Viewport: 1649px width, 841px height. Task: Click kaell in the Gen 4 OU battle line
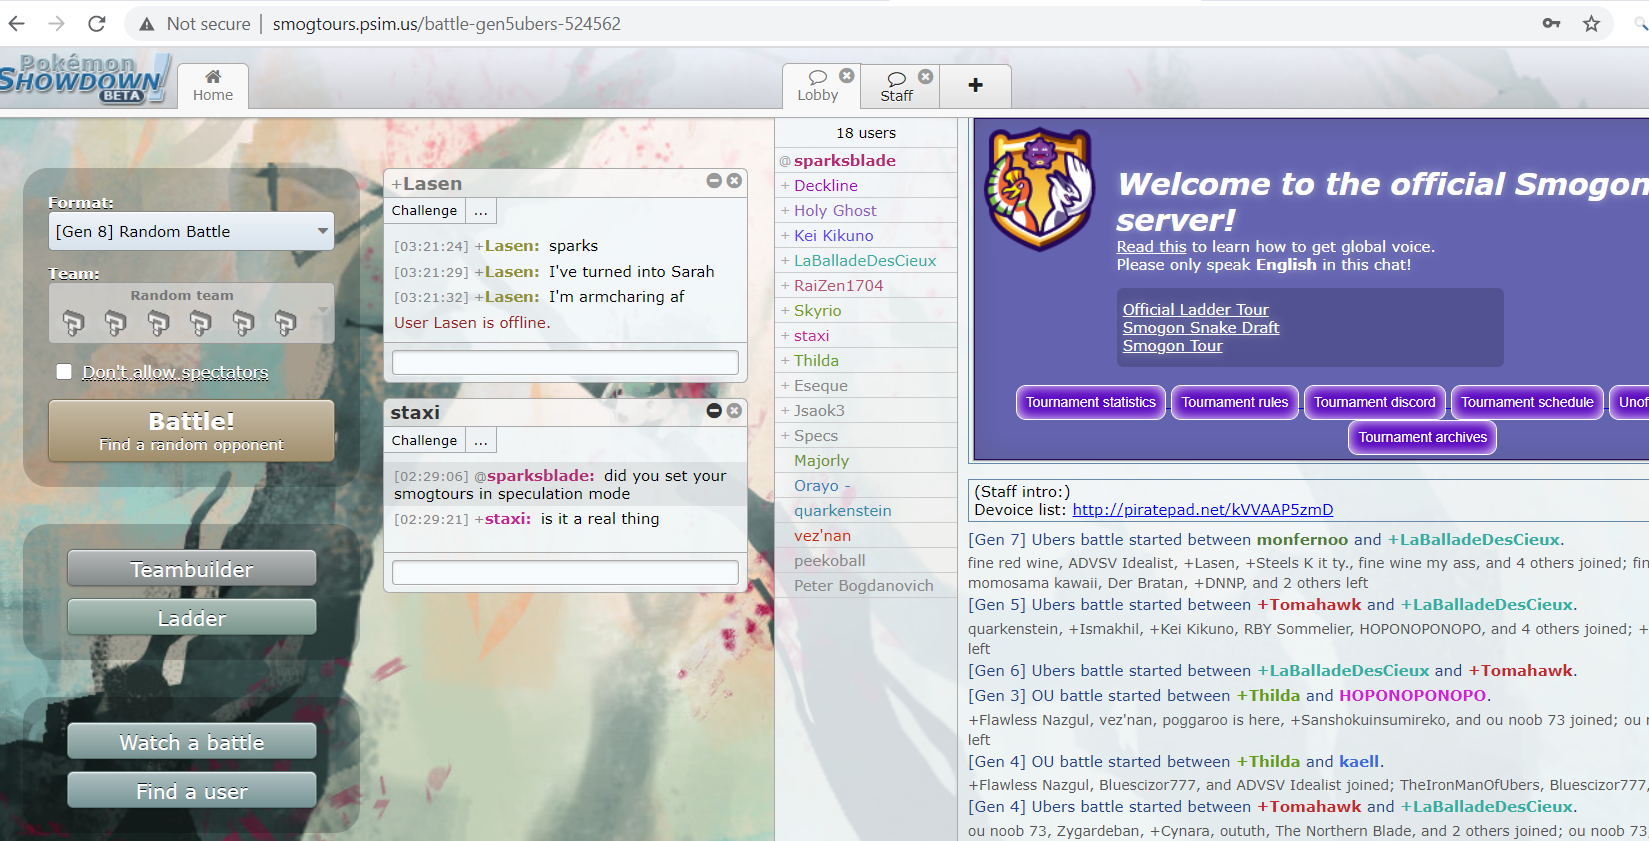coord(1359,761)
